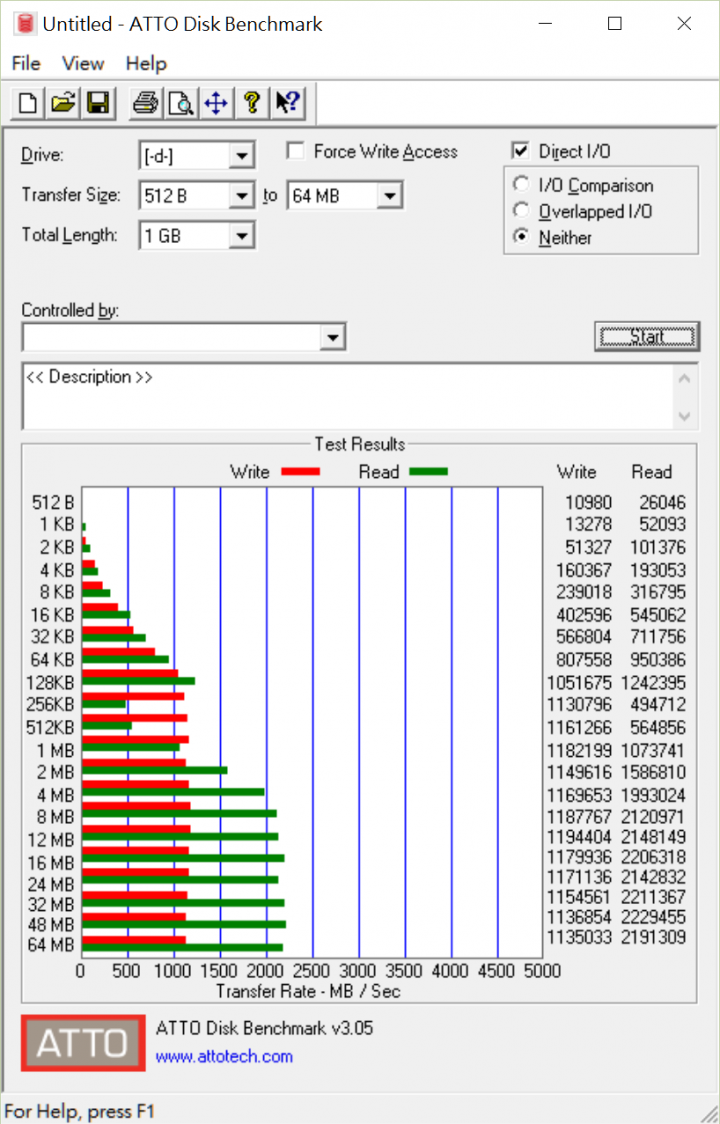Image resolution: width=720 pixels, height=1124 pixels.
Task: Open Print Preview toolbar icon
Action: pos(181,103)
